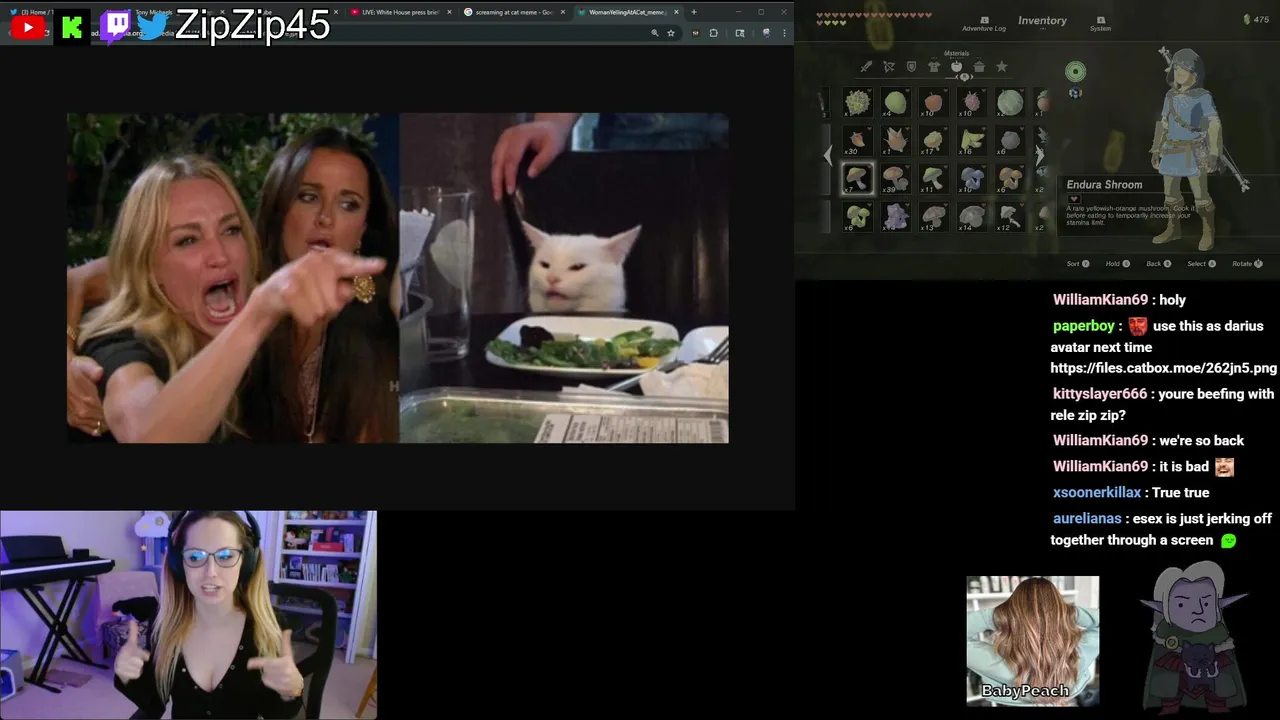Click Link character model preview

coord(1196,148)
